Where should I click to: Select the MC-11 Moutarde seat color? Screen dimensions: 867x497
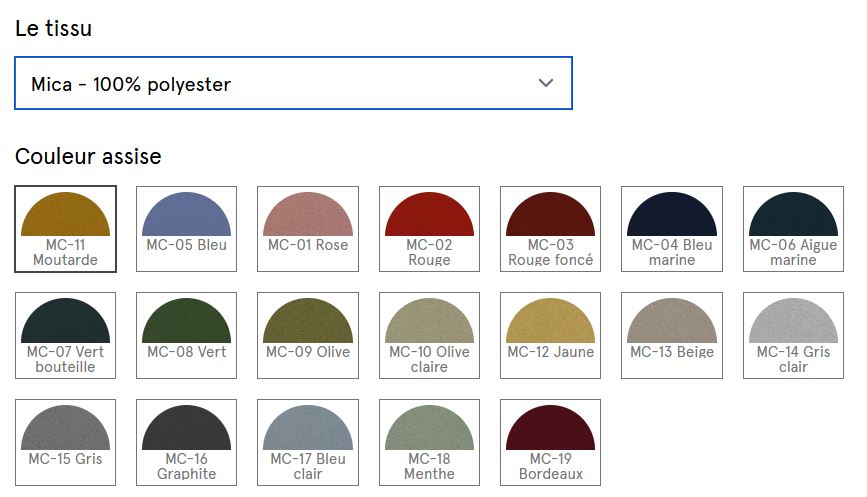pos(65,228)
